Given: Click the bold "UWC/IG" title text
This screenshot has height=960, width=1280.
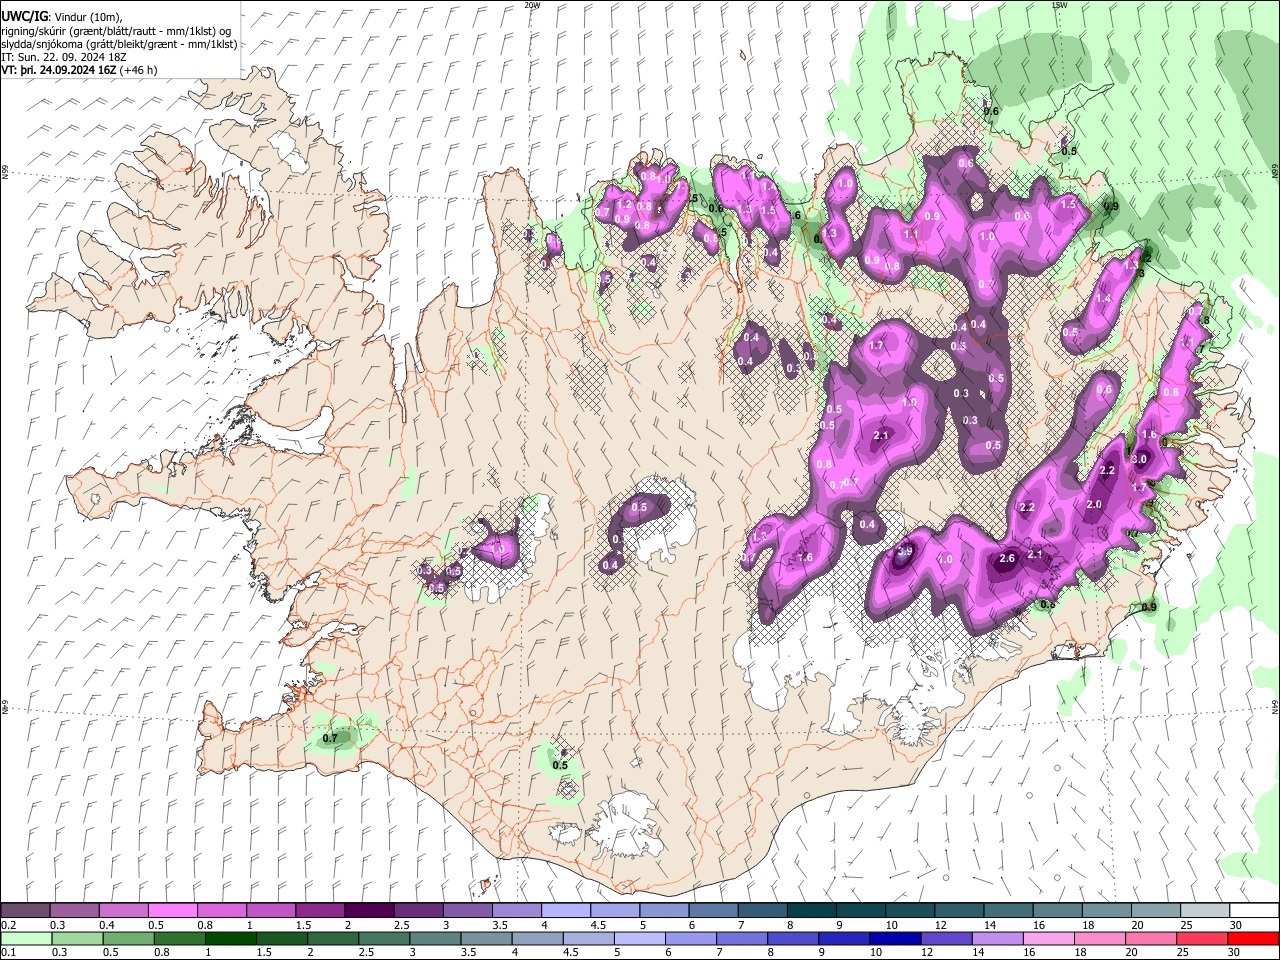Looking at the screenshot, I should point(24,17).
